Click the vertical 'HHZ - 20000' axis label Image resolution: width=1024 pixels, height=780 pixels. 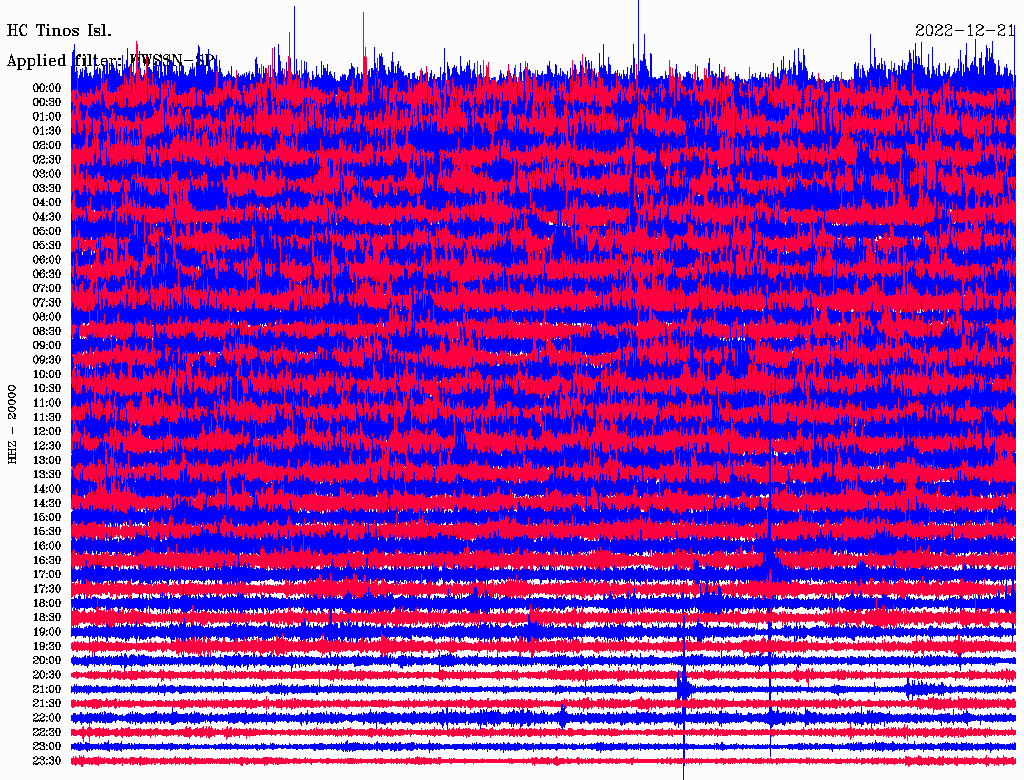click(12, 424)
